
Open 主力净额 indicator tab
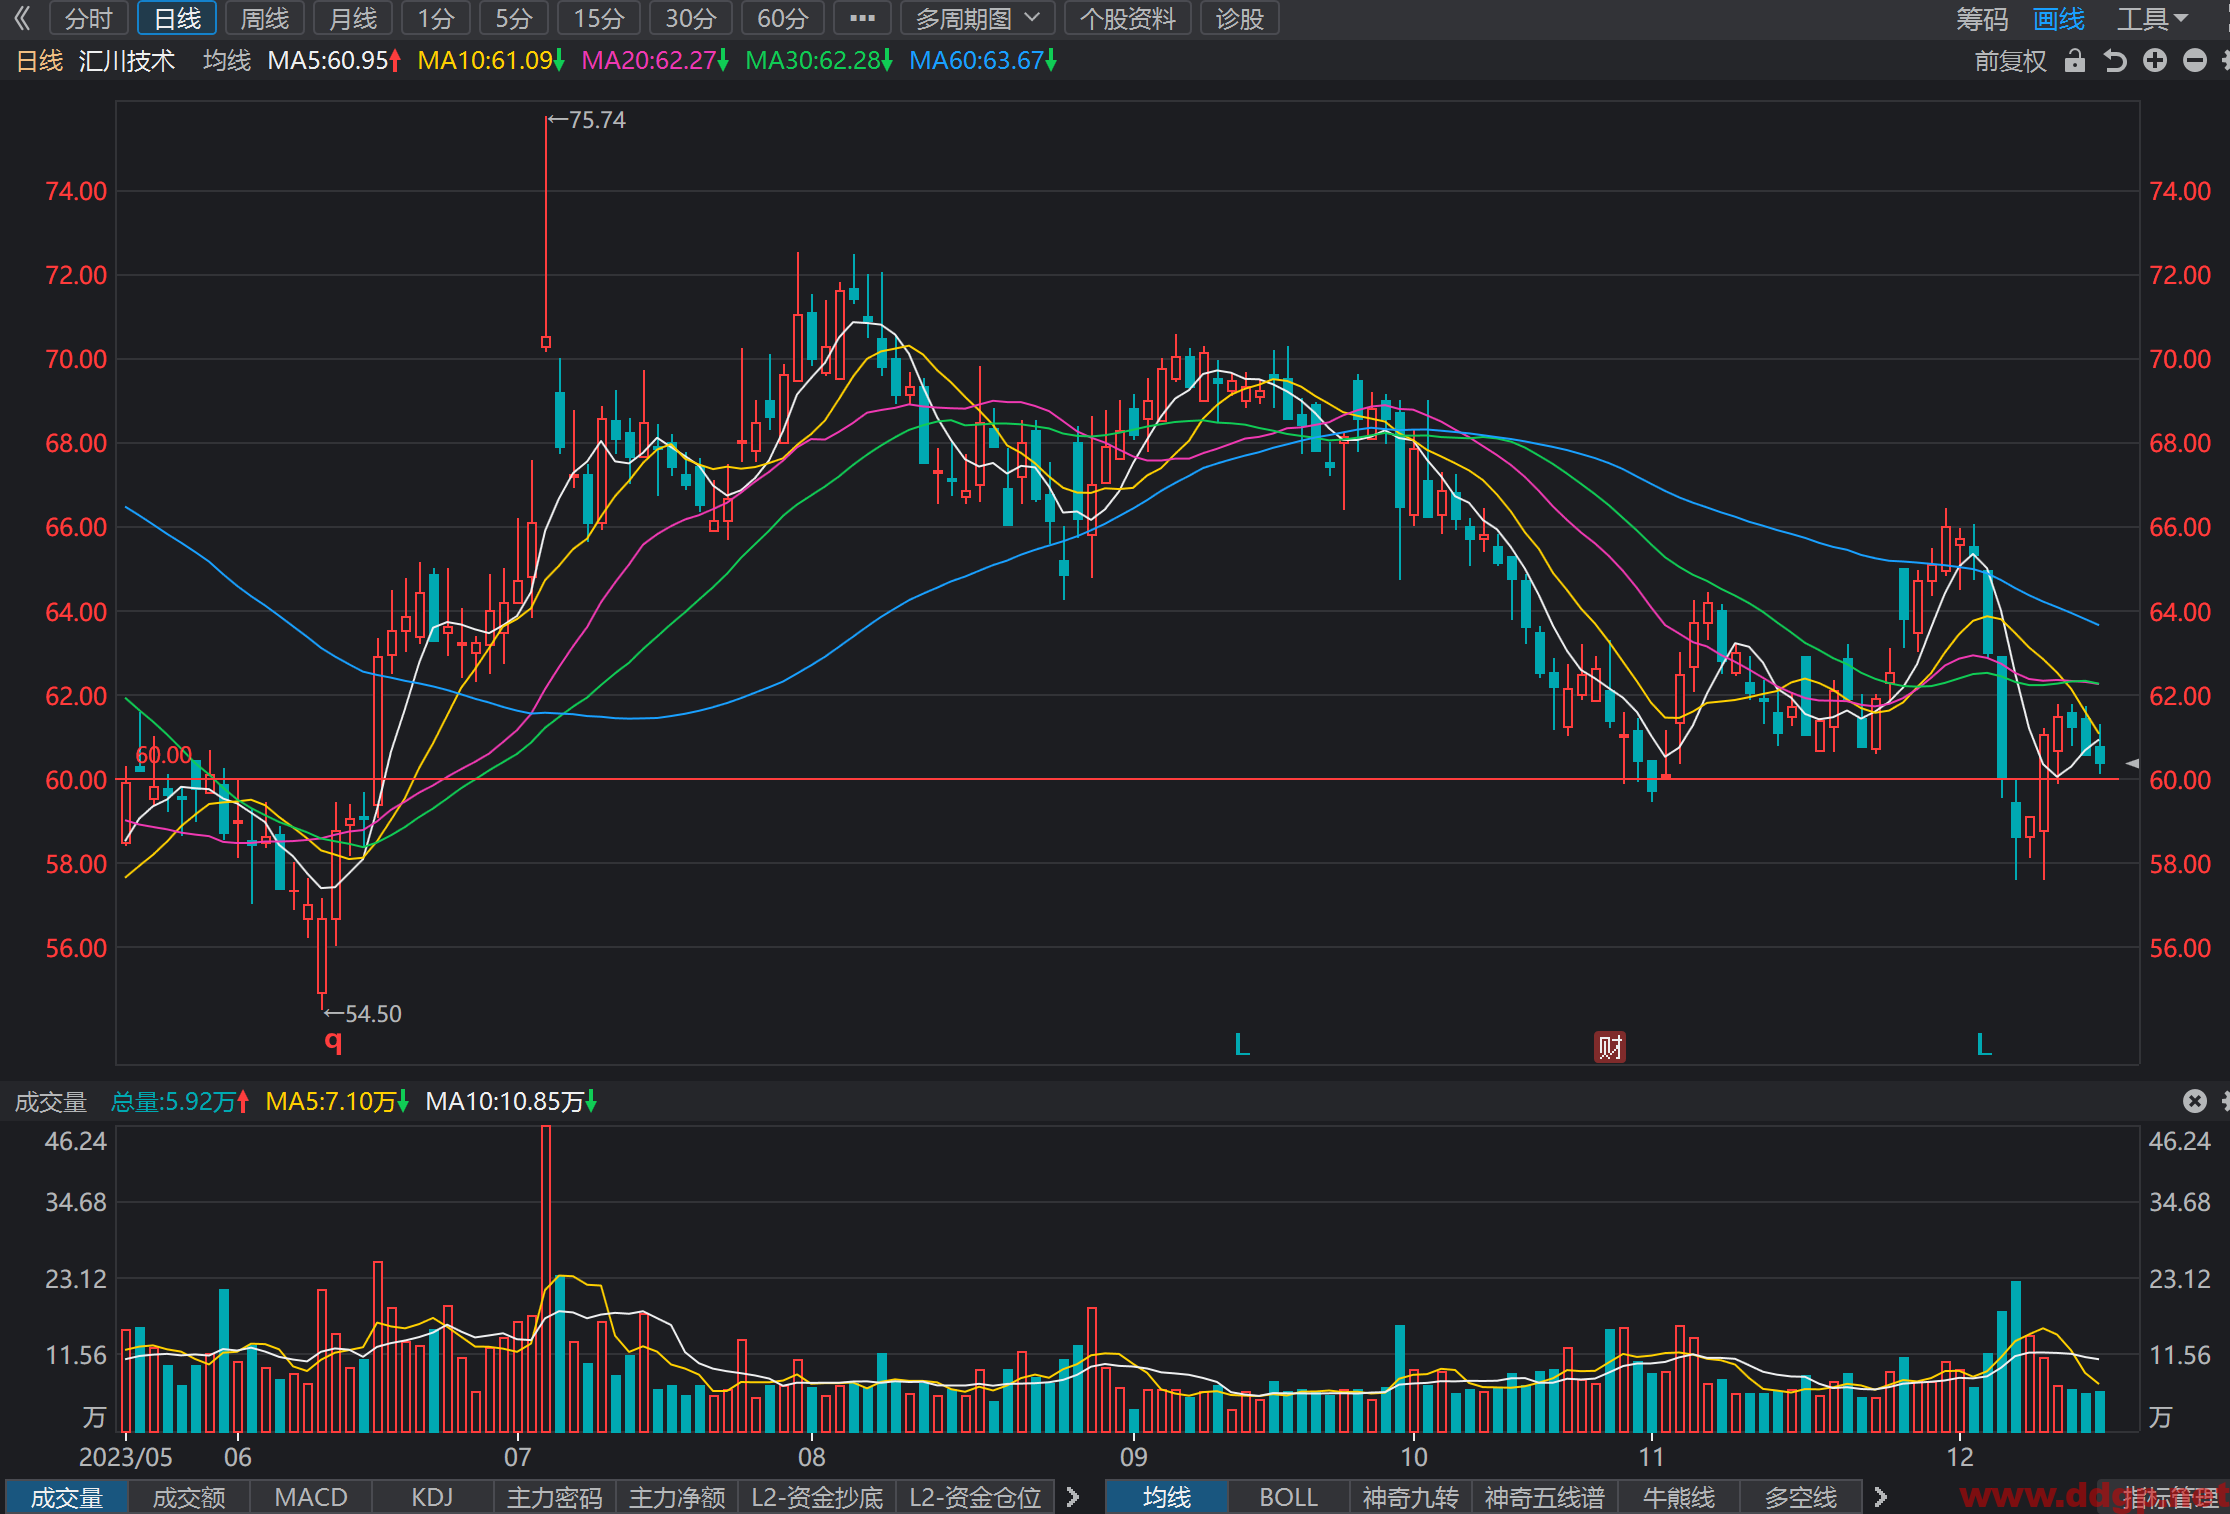pos(677,1497)
